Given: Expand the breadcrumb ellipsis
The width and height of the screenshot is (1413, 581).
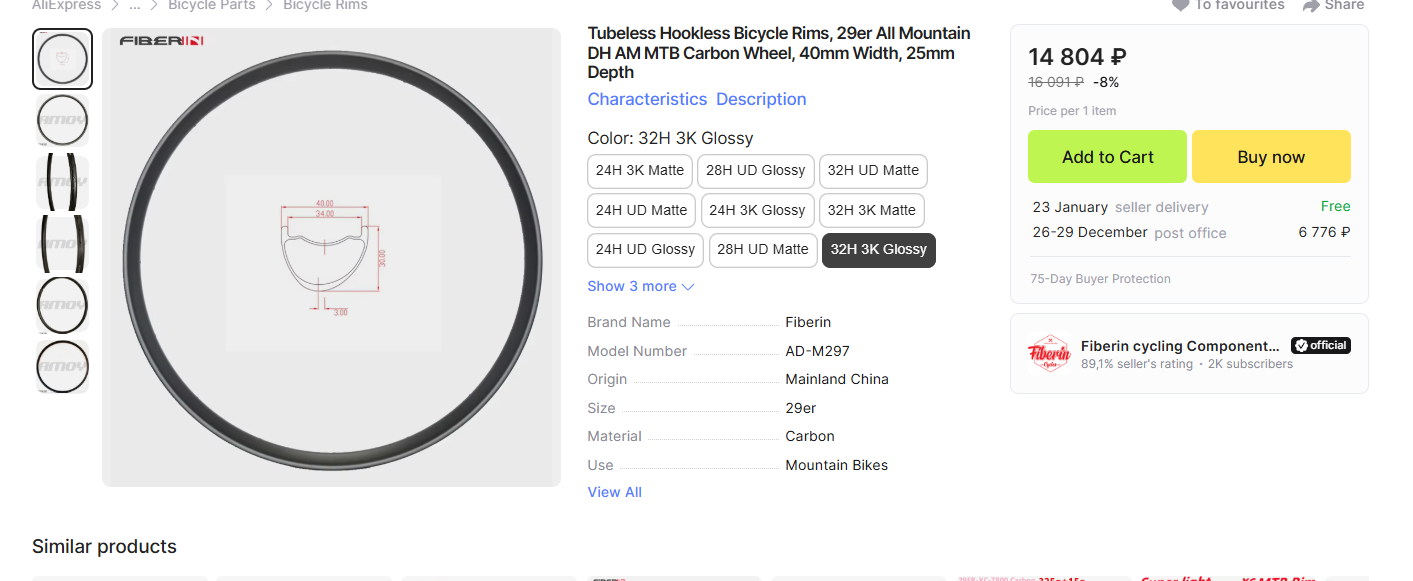Looking at the screenshot, I should (x=135, y=5).
